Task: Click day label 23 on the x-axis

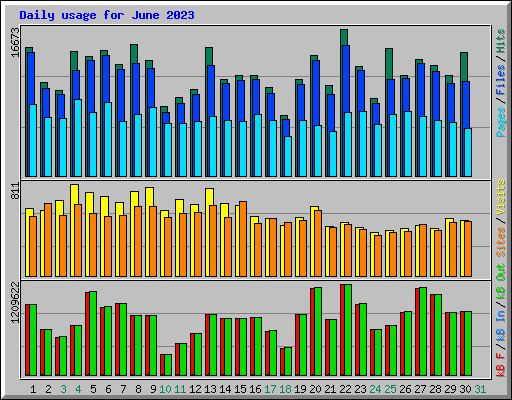Action: (360, 389)
